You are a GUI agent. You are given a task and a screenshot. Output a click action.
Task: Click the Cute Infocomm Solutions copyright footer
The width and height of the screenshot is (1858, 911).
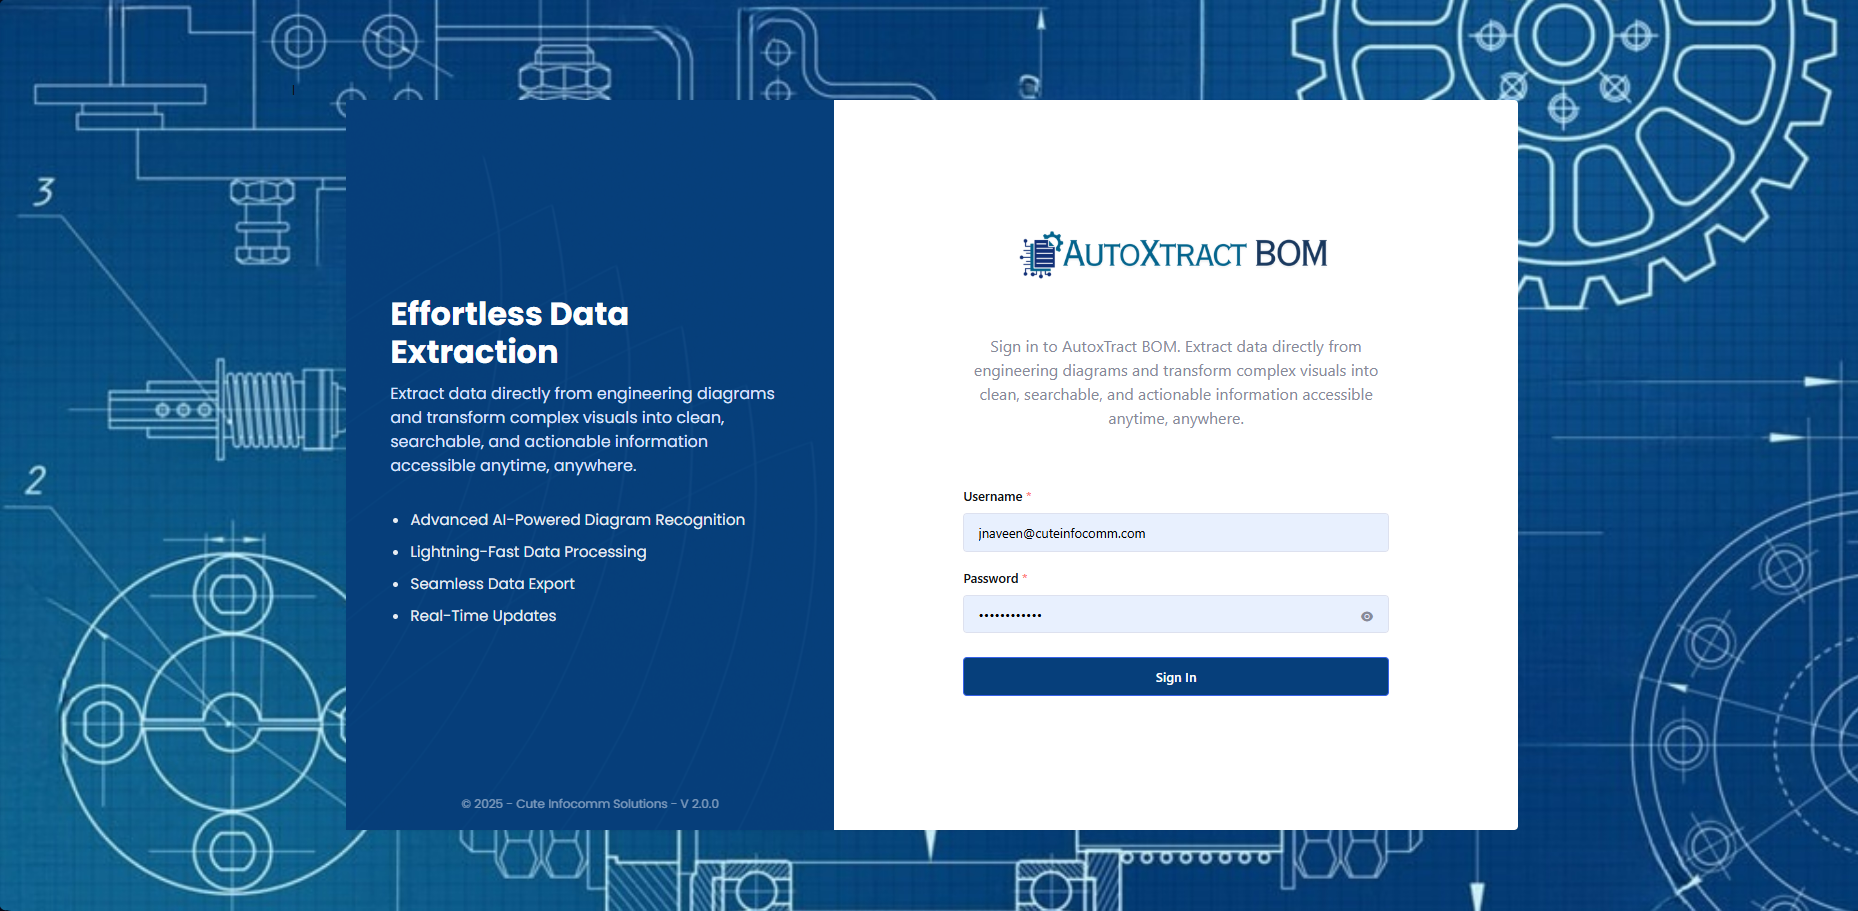pos(590,804)
